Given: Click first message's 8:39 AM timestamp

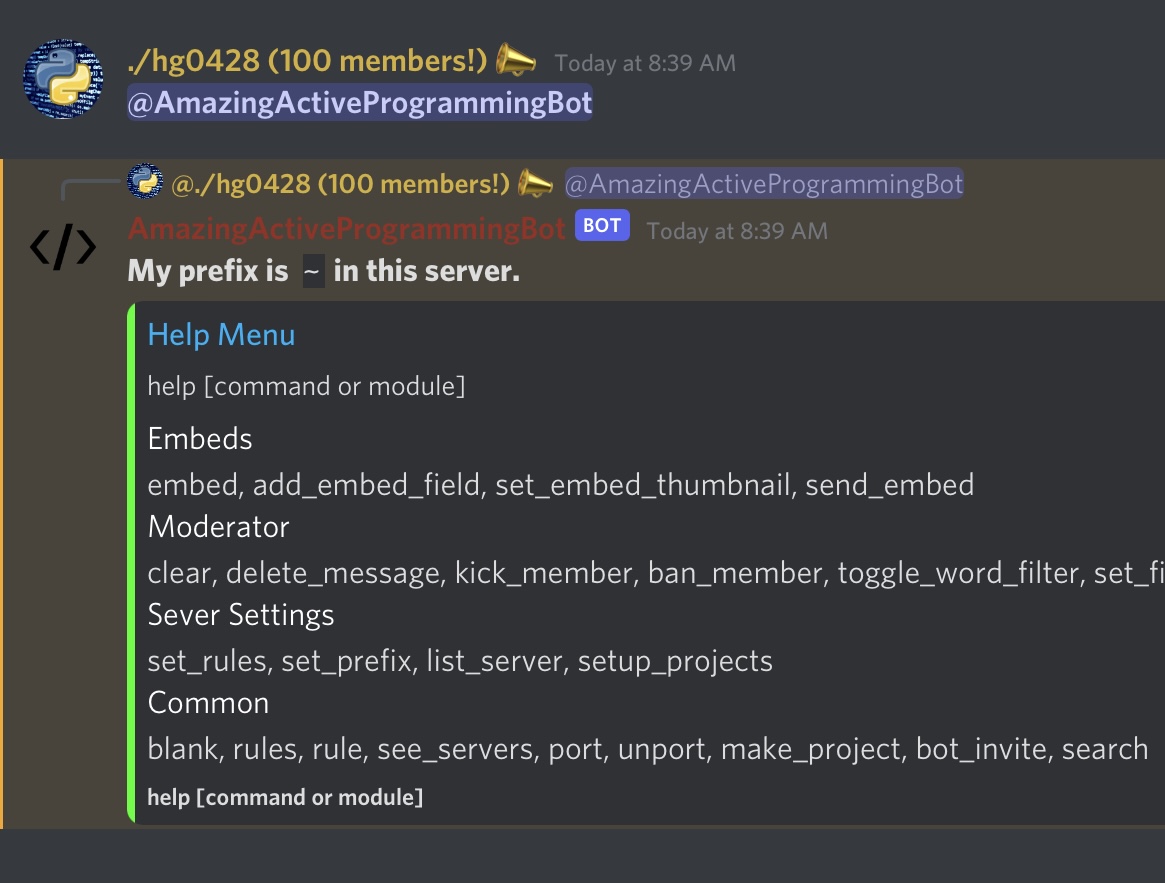Looking at the screenshot, I should point(645,63).
